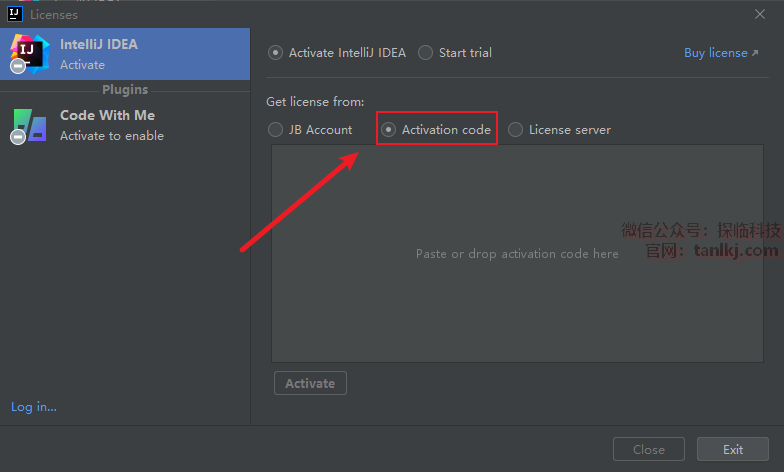Image resolution: width=784 pixels, height=472 pixels.
Task: Click the IntelliJ logo in title bar
Action: (15, 14)
